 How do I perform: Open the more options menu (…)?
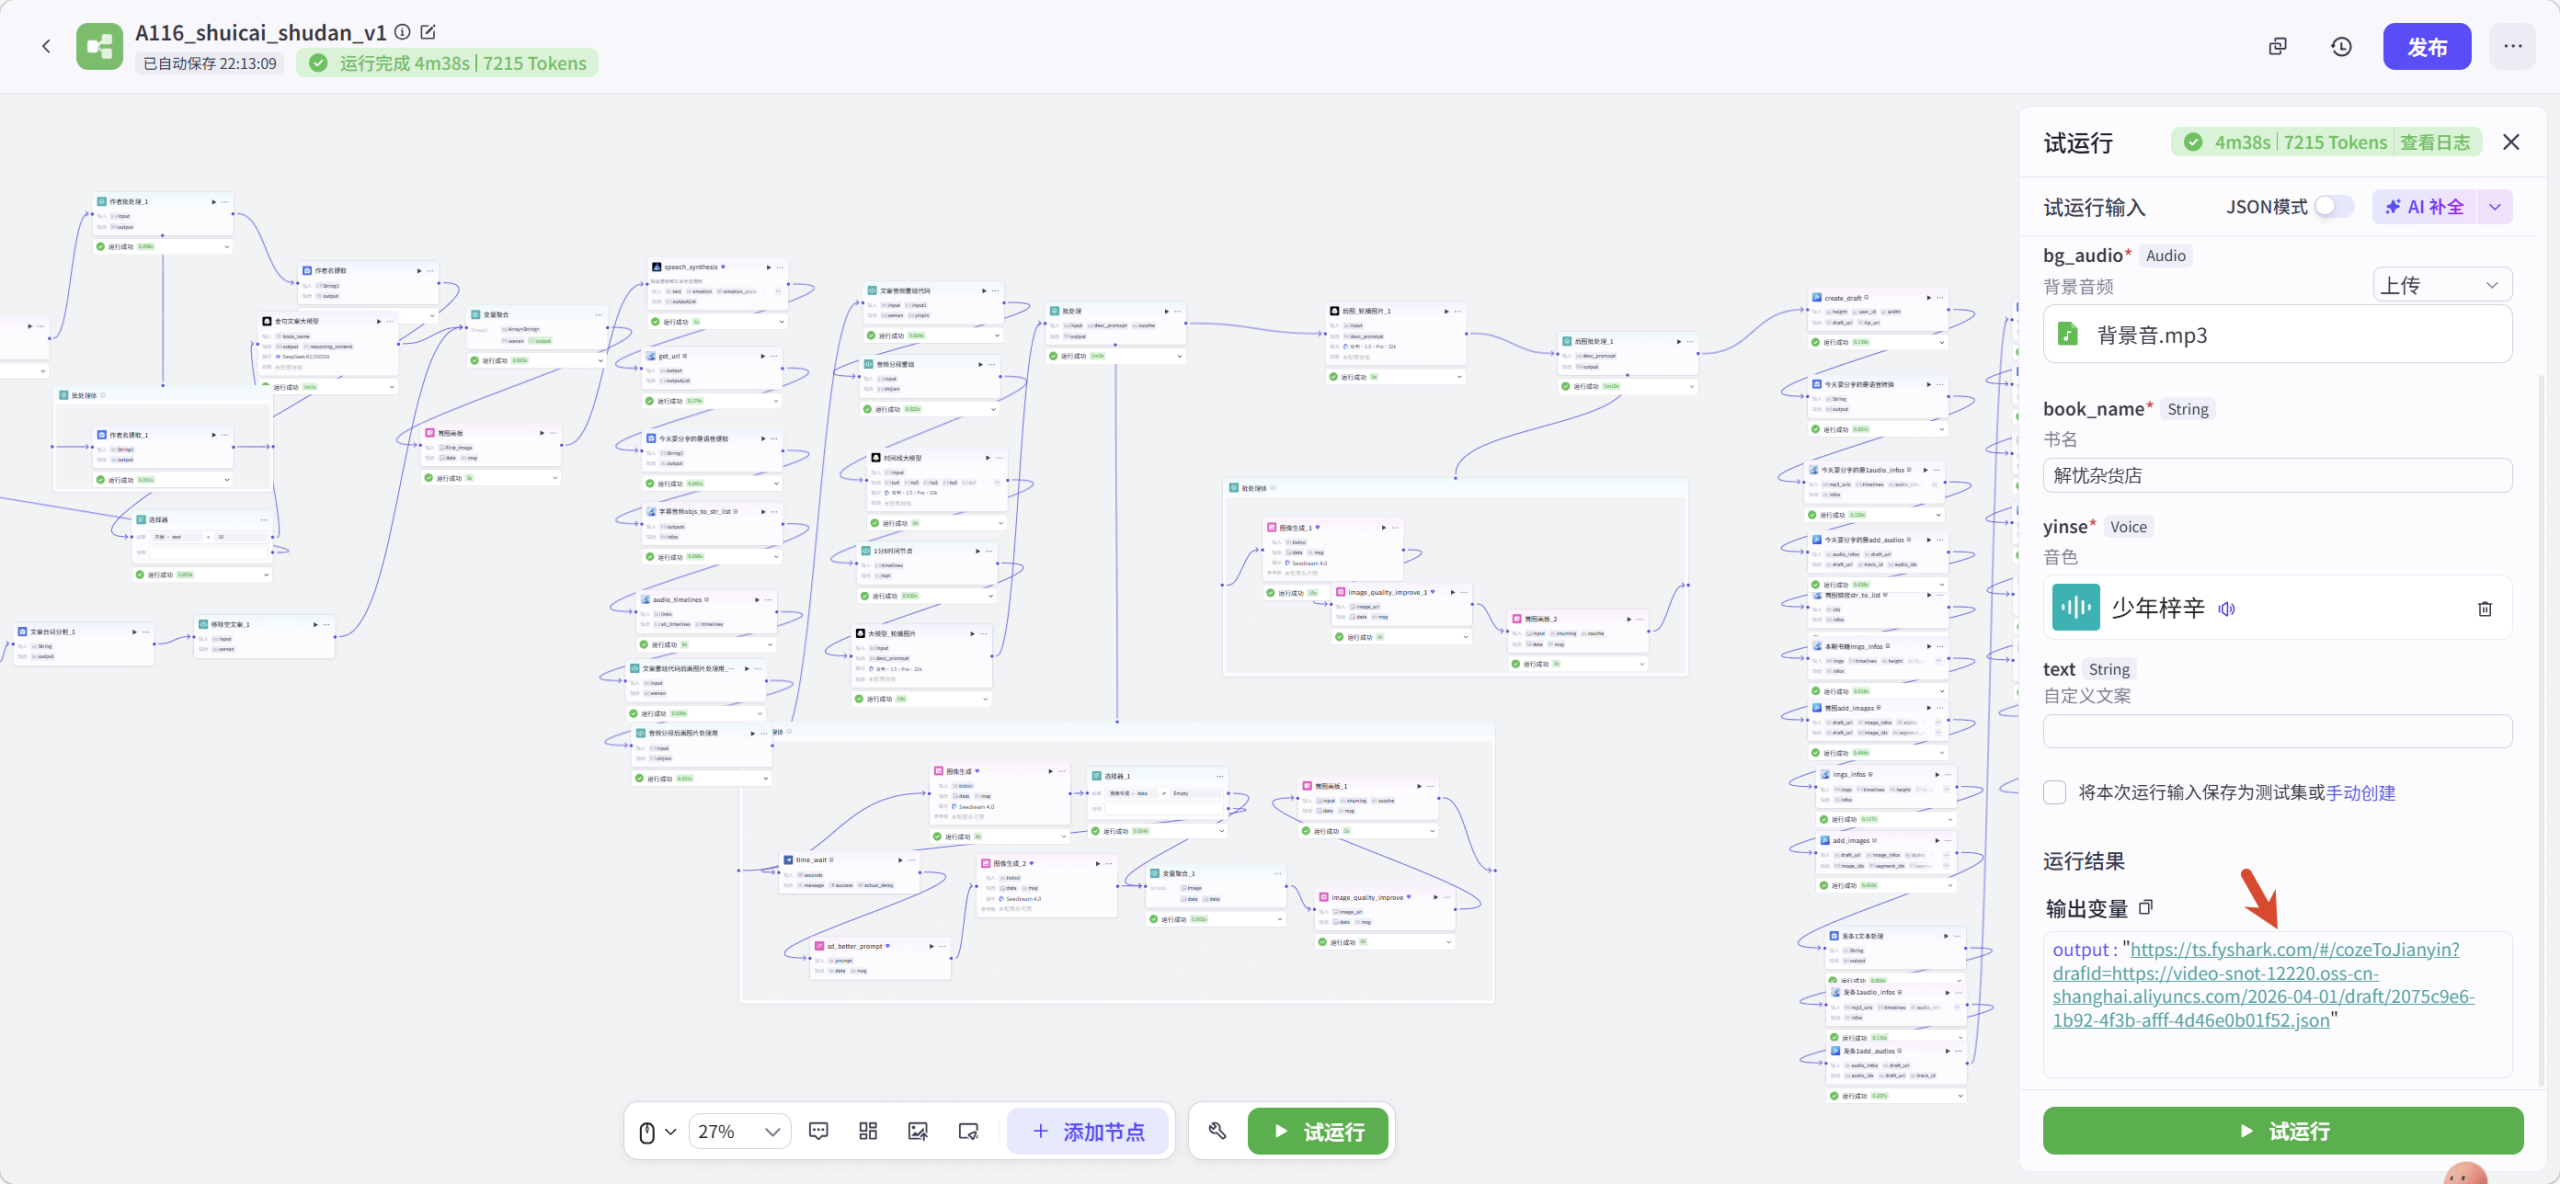pos(2512,47)
